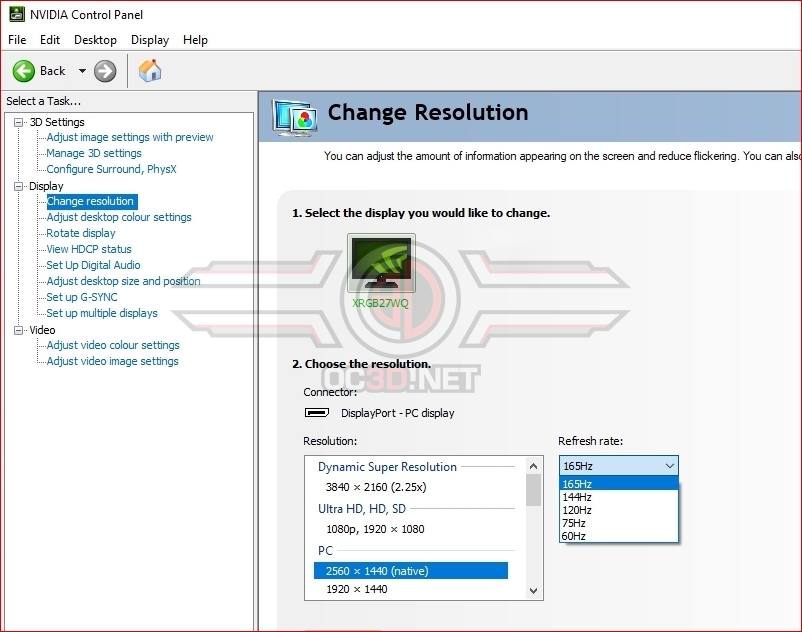Open Configure Surround, PhysX
The height and width of the screenshot is (632, 802).
point(112,169)
